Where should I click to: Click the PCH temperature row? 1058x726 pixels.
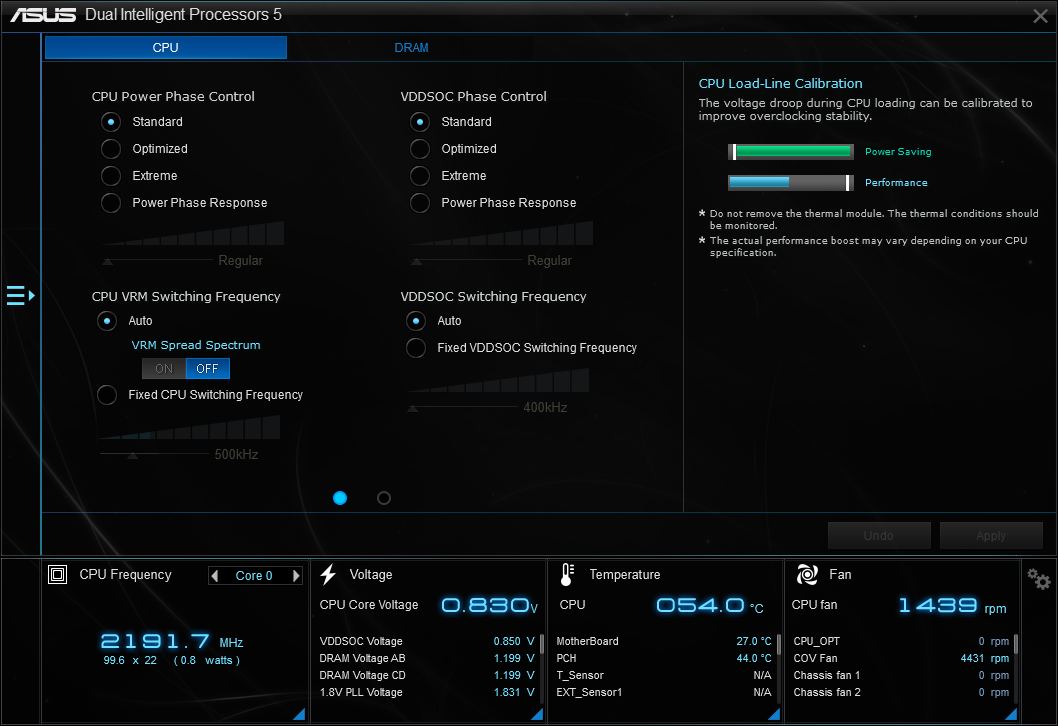pos(664,659)
